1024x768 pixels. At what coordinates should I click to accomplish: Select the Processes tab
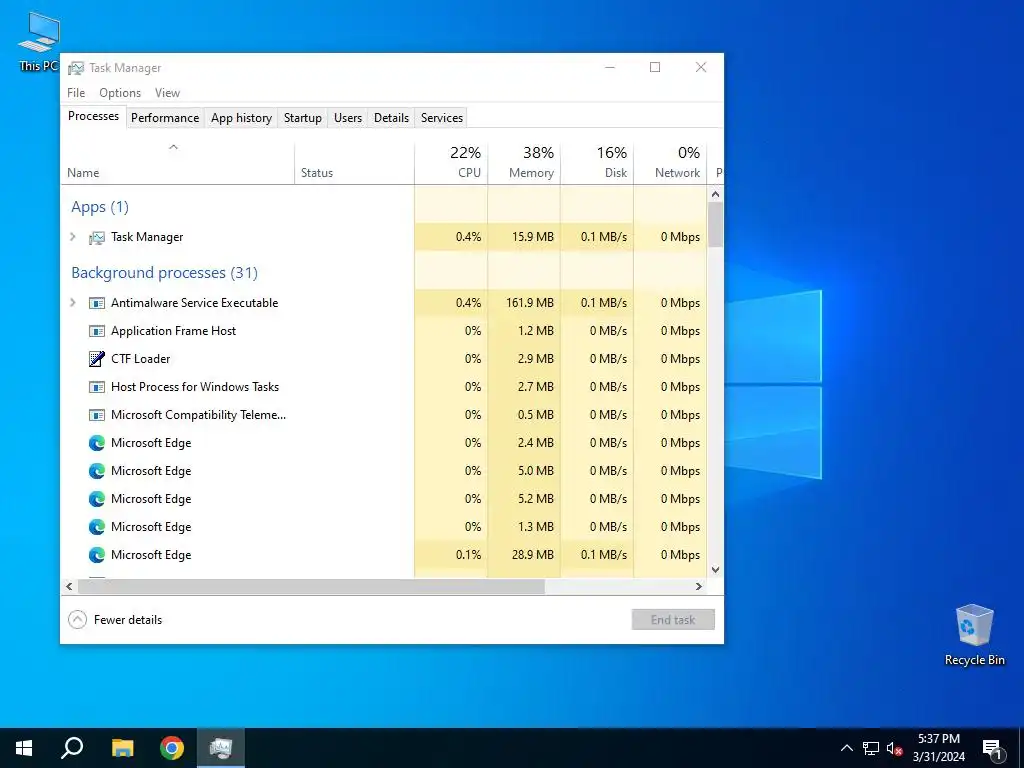point(93,116)
